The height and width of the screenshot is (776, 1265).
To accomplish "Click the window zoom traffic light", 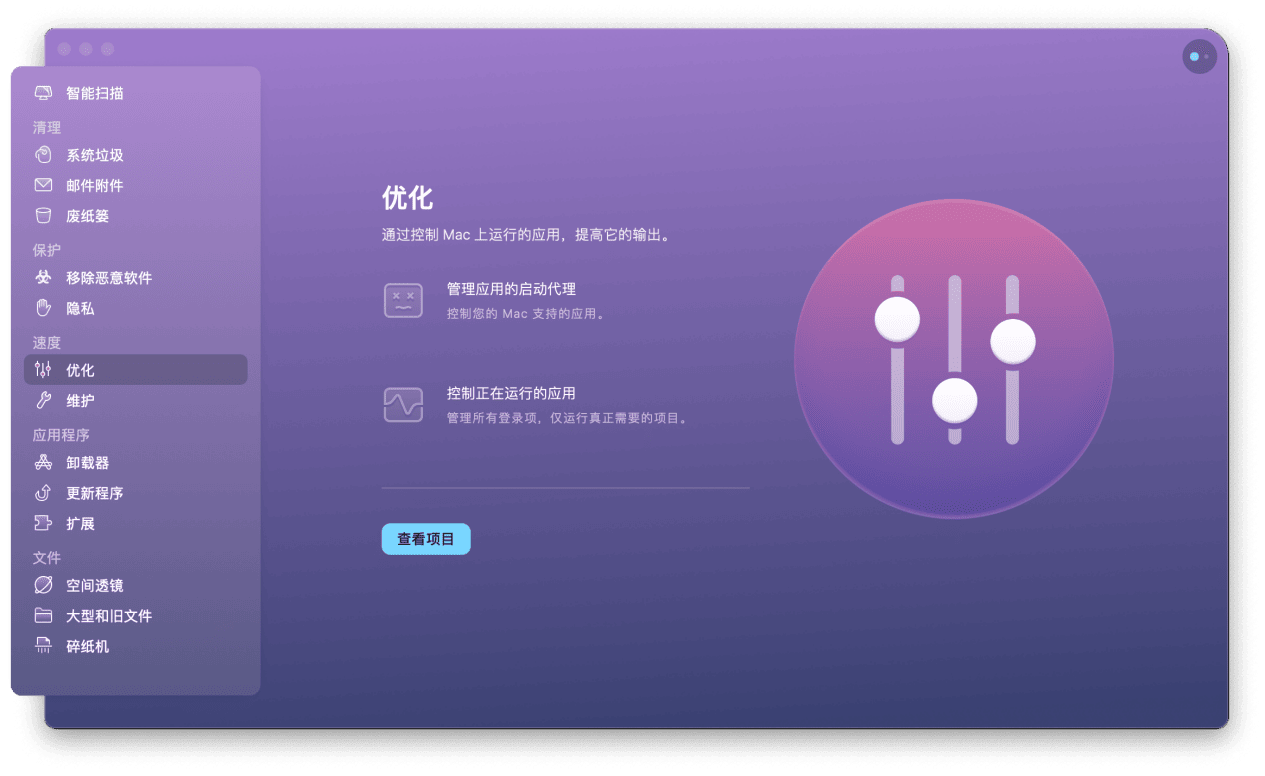I will pos(107,49).
